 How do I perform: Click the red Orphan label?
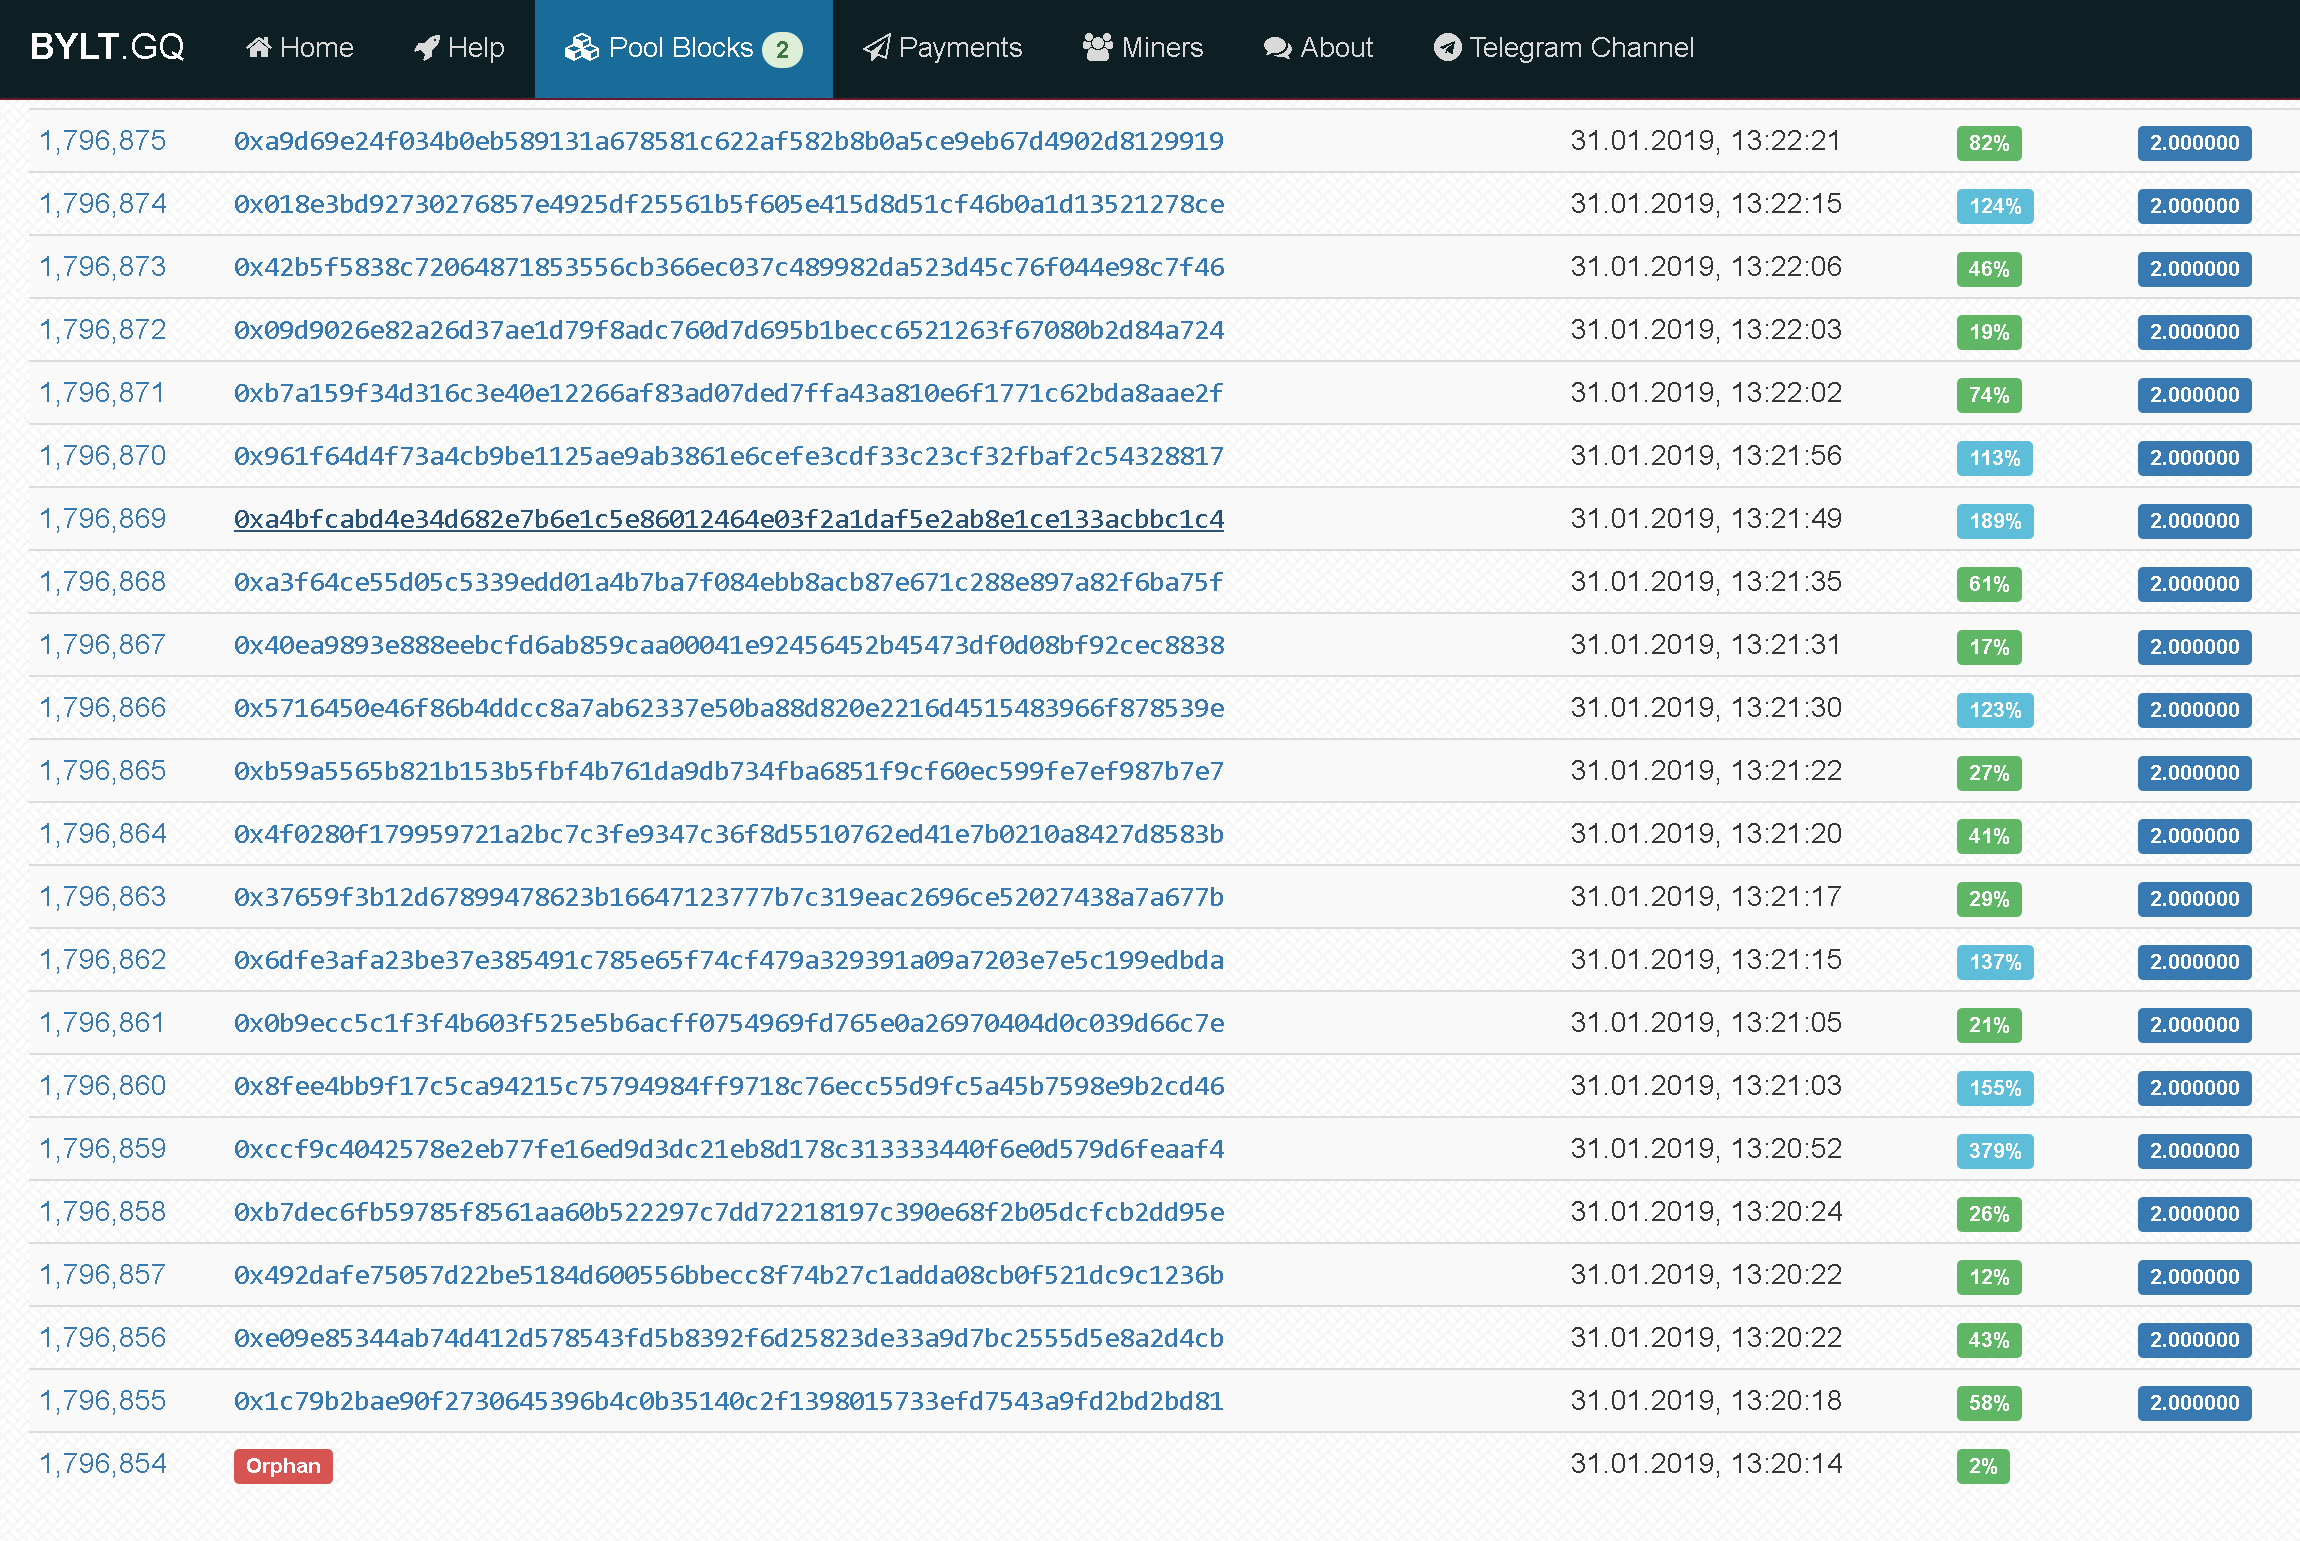tap(283, 1466)
